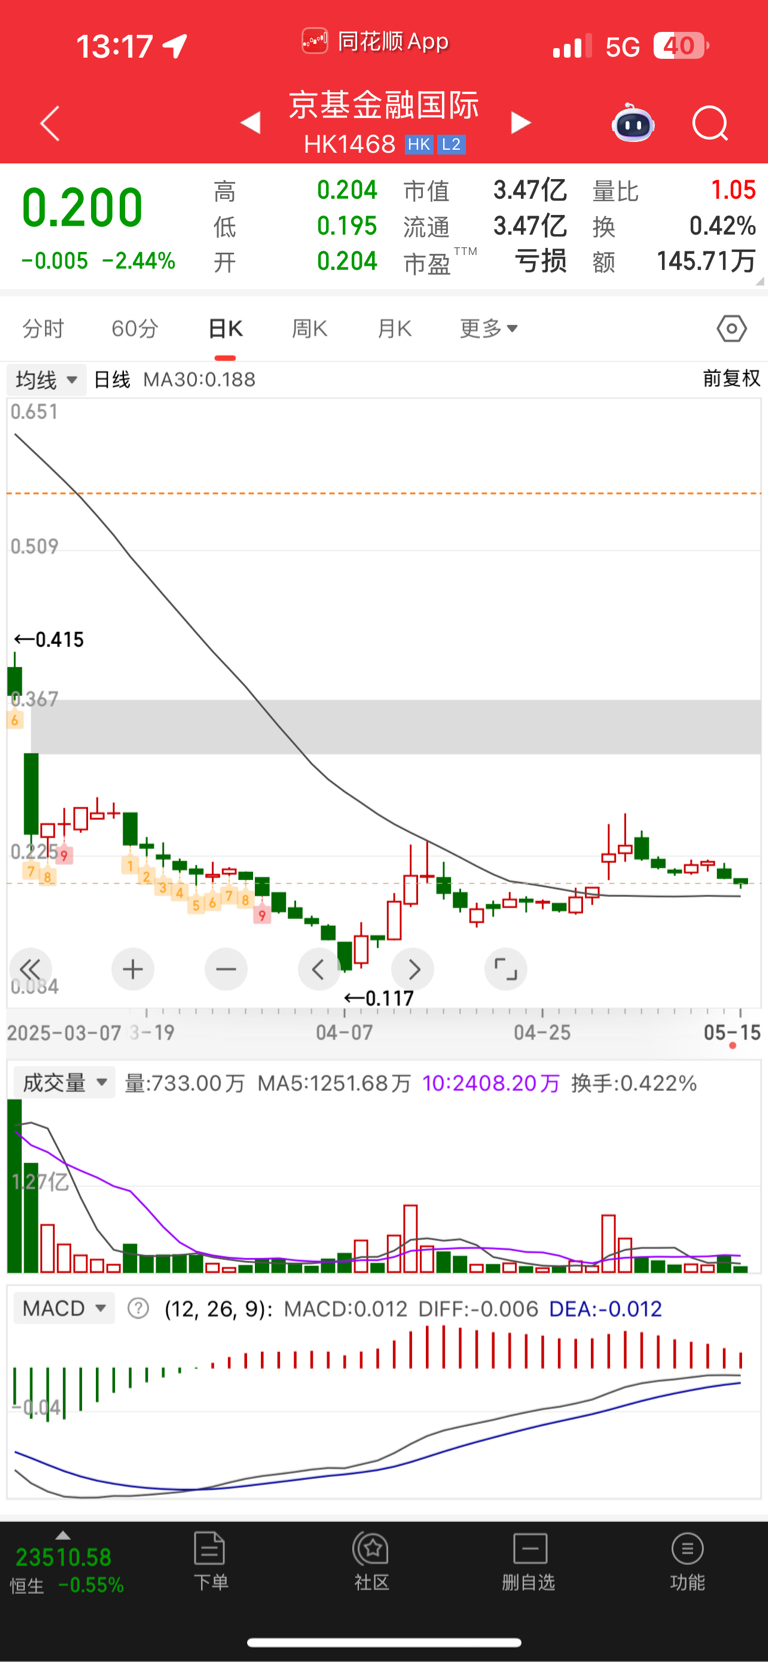This screenshot has width=768, height=1662.
Task: Zoom out chart with minus button
Action: point(226,969)
